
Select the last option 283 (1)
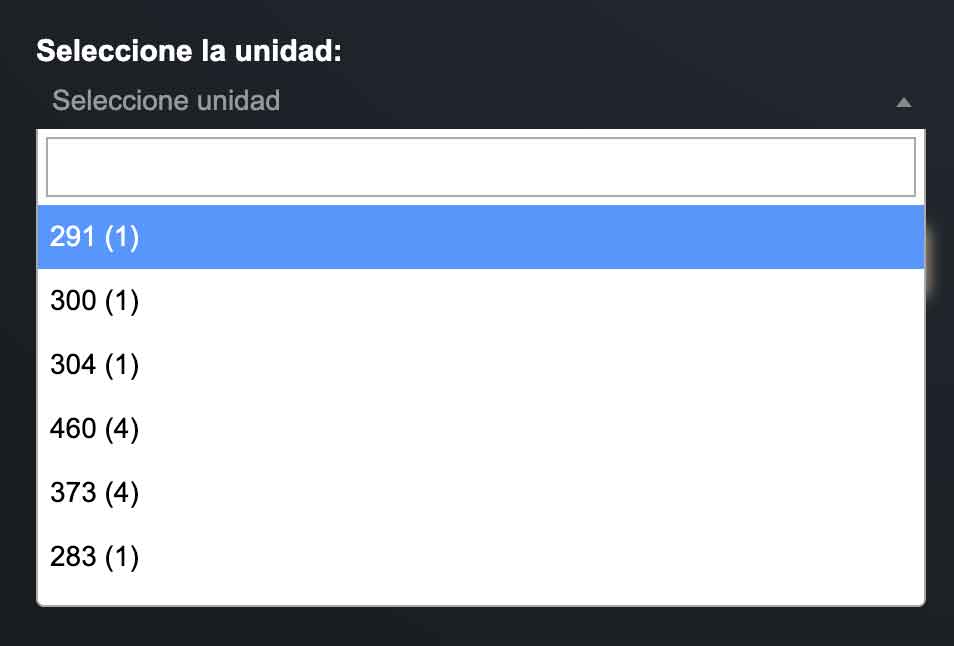pyautogui.click(x=481, y=556)
